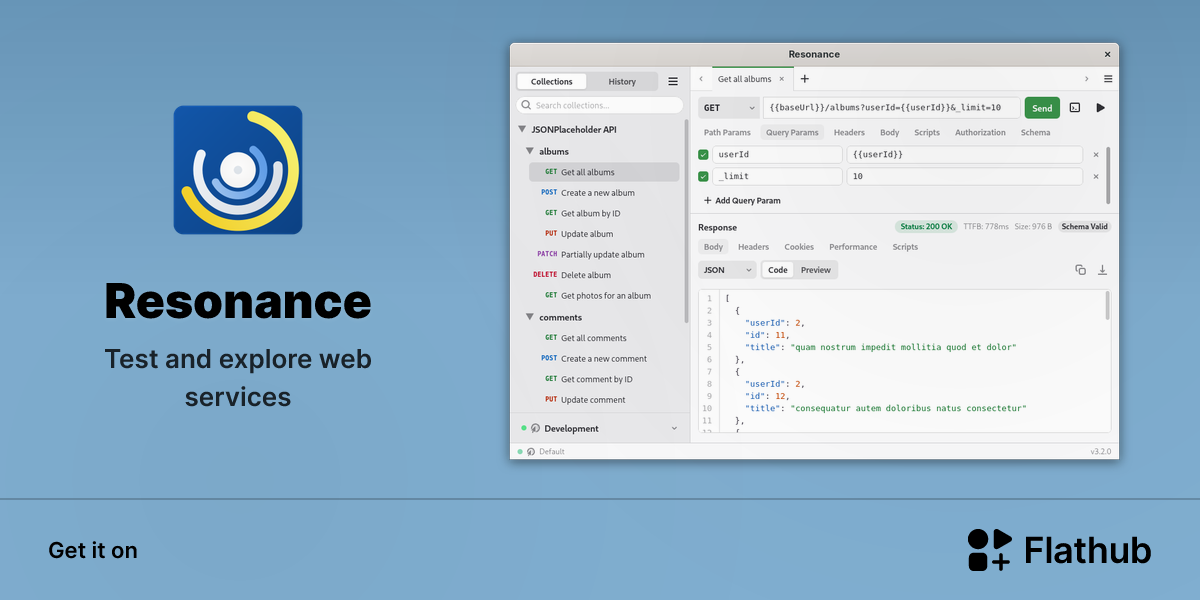Toggle the _limit param checkbox
This screenshot has height=600, width=1200.
click(x=703, y=177)
